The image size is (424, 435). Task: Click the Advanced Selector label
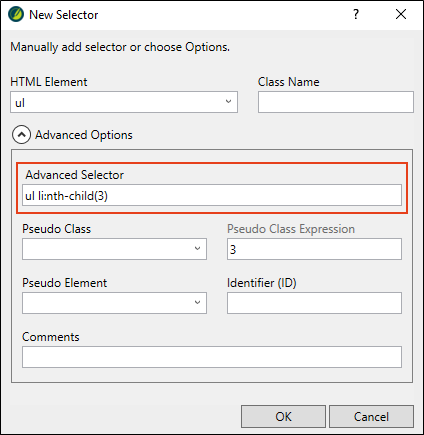(75, 175)
